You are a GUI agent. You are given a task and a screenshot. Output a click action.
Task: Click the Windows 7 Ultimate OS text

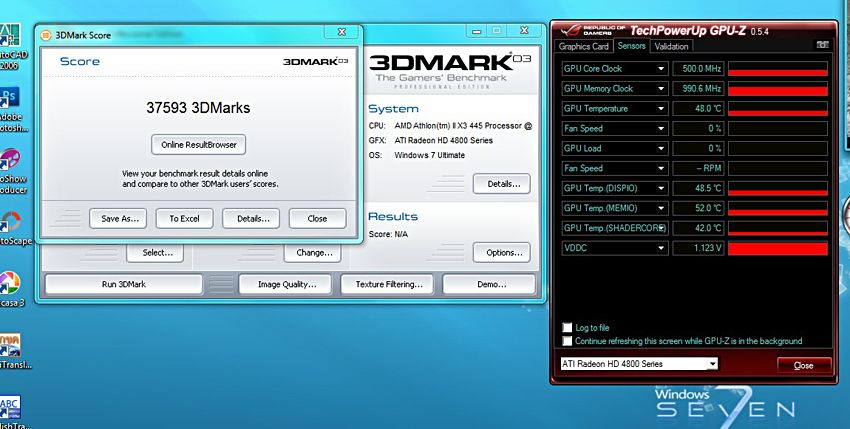click(x=429, y=155)
